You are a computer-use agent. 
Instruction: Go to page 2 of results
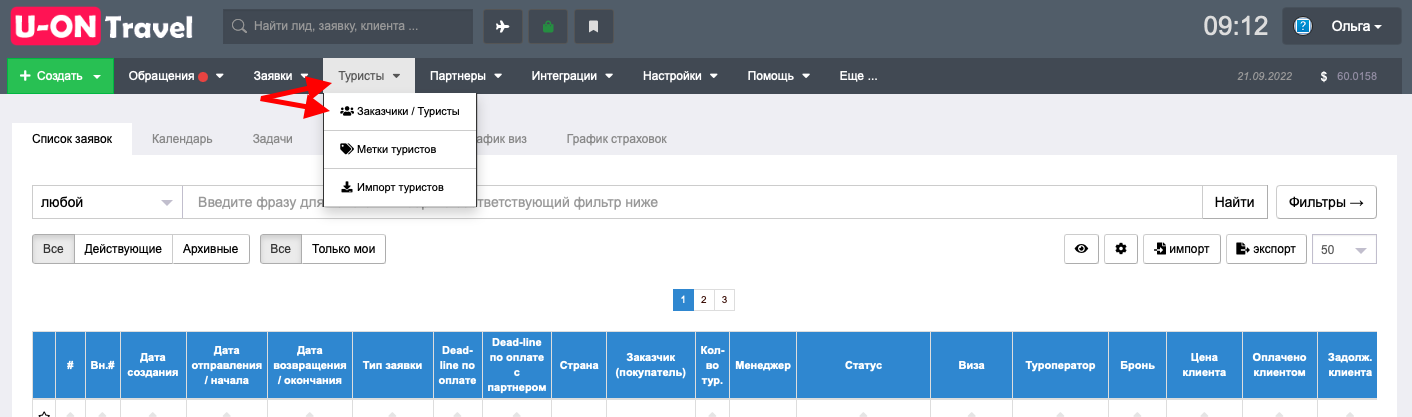(704, 299)
